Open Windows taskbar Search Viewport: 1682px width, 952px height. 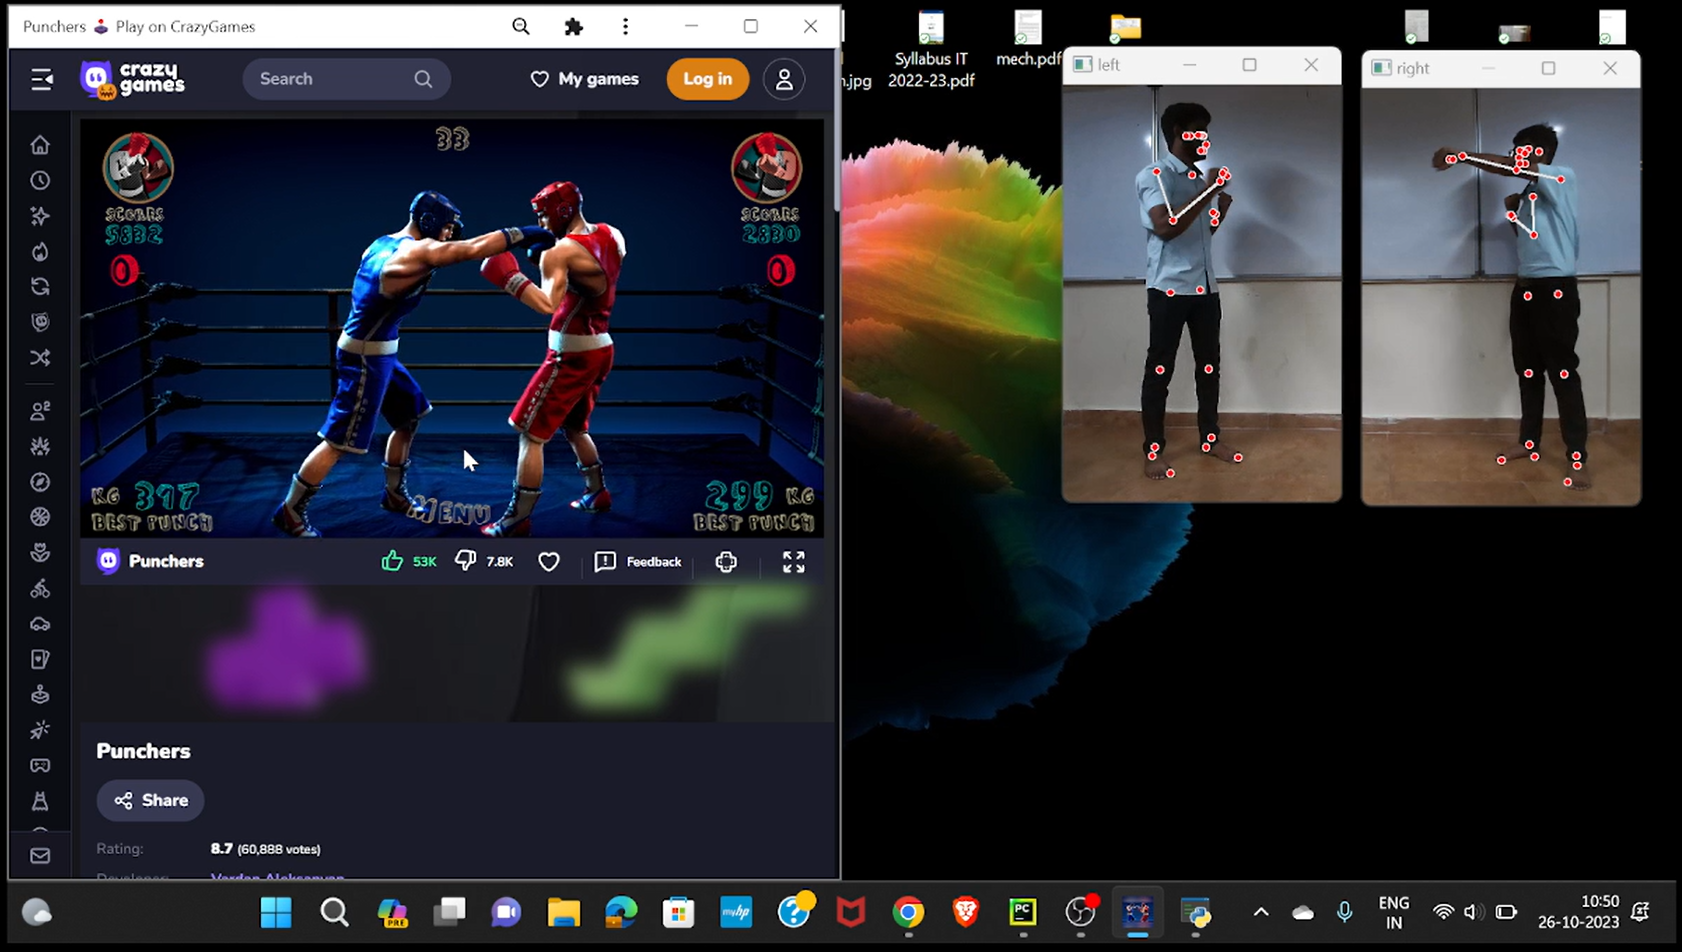[x=334, y=912]
